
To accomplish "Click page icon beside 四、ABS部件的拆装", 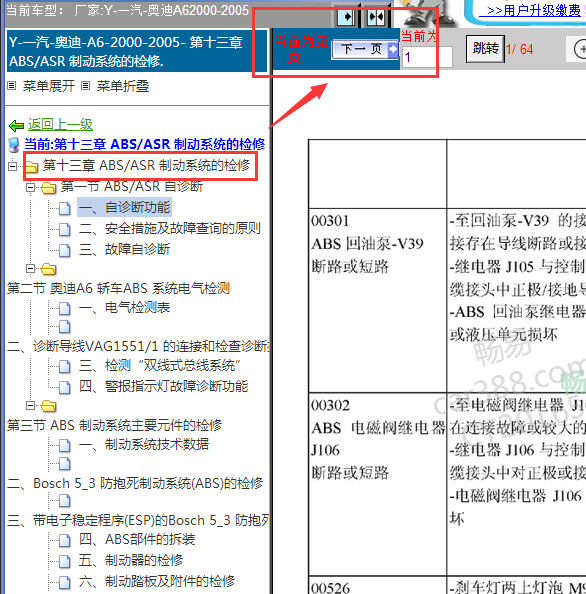I will [64, 540].
